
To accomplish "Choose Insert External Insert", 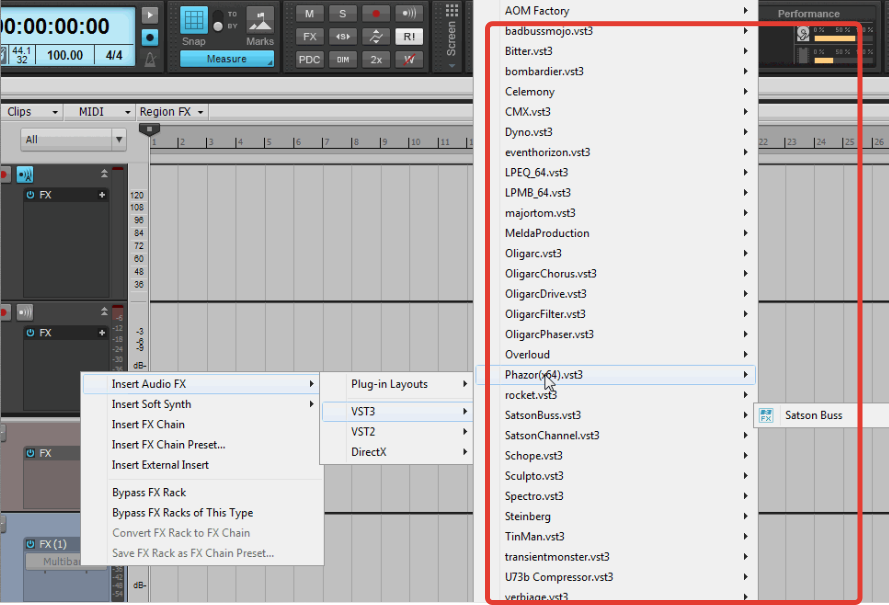I will coord(201,465).
